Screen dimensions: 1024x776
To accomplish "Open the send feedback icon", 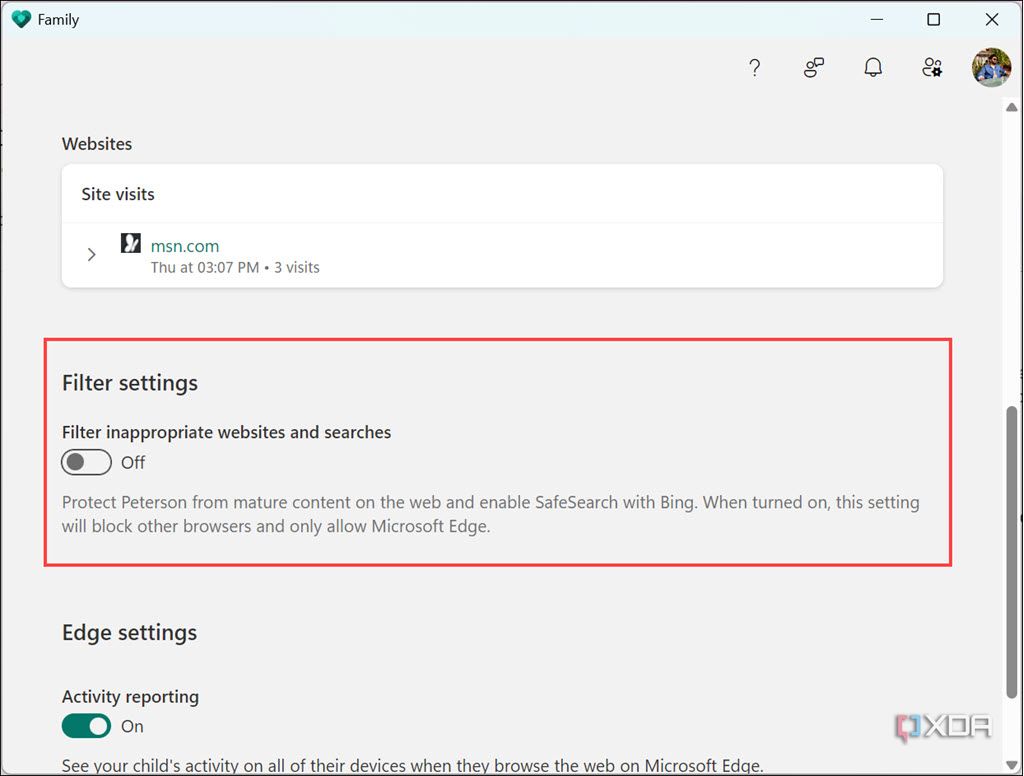I will [x=813, y=67].
